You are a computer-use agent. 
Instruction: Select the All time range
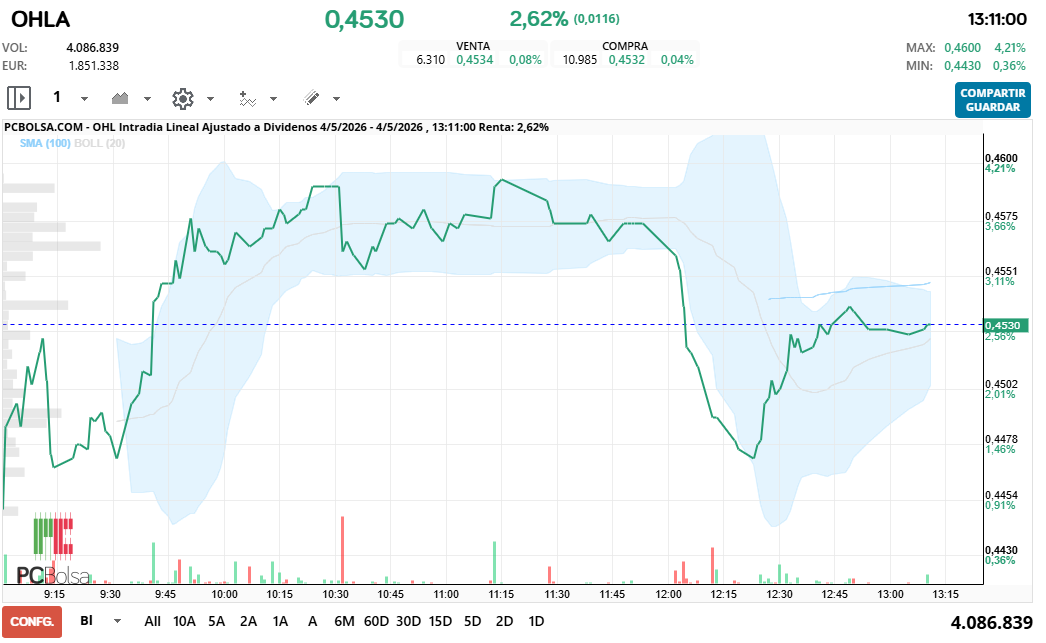tap(152, 622)
